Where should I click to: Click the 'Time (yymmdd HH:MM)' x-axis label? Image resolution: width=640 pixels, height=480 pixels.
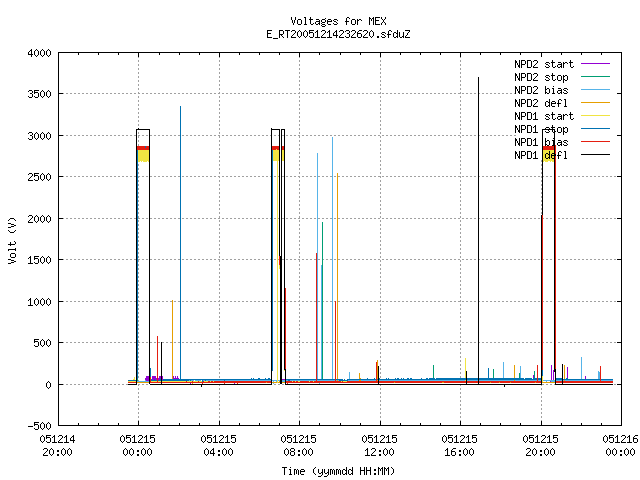[x=338, y=471]
